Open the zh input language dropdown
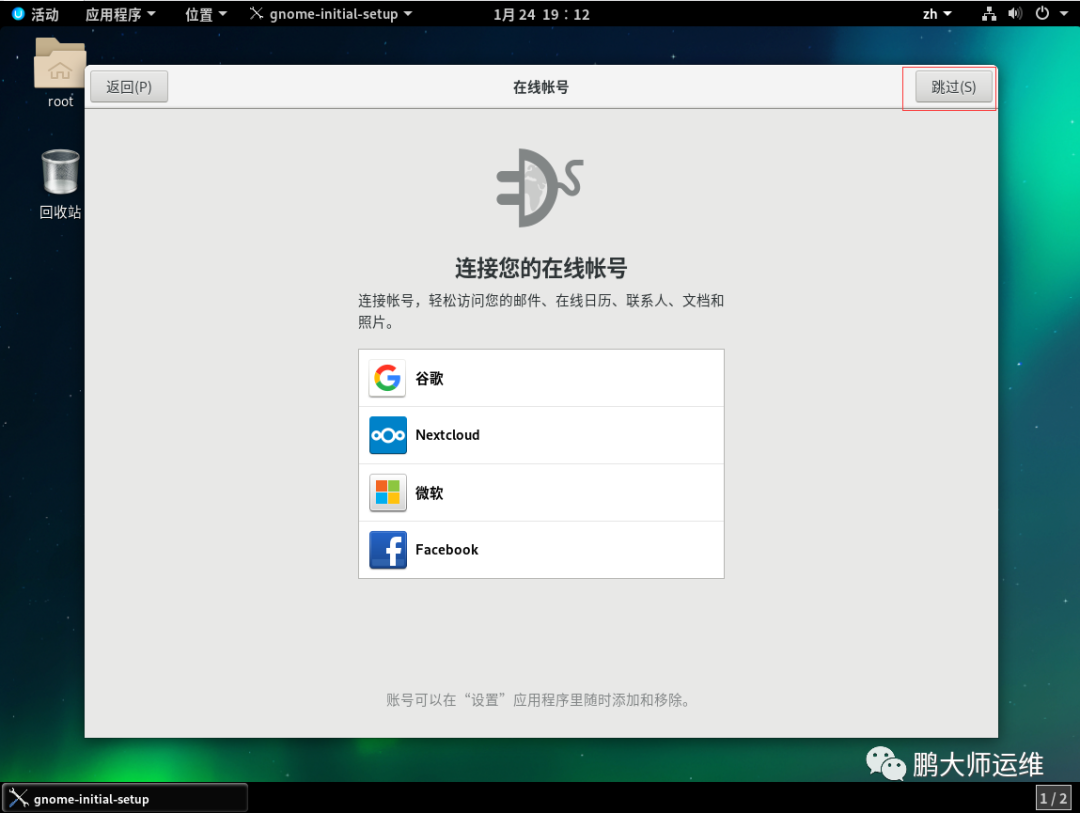Image resolution: width=1080 pixels, height=813 pixels. 937,14
